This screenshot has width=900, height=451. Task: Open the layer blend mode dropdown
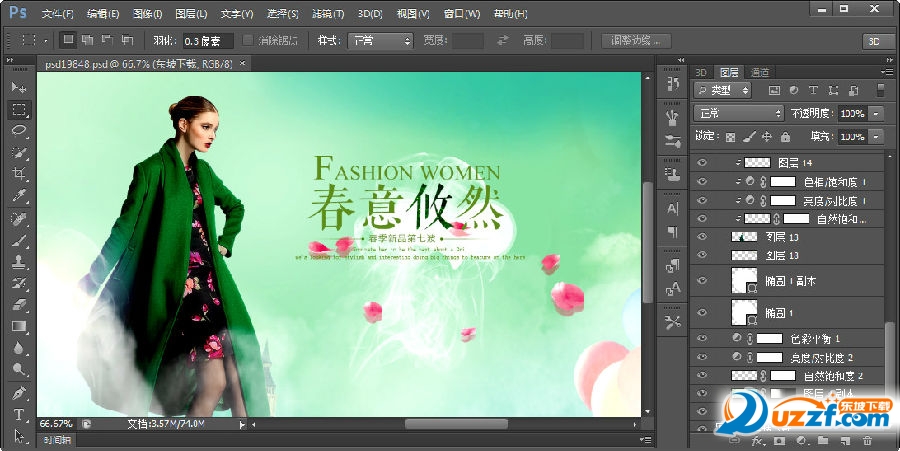738,113
